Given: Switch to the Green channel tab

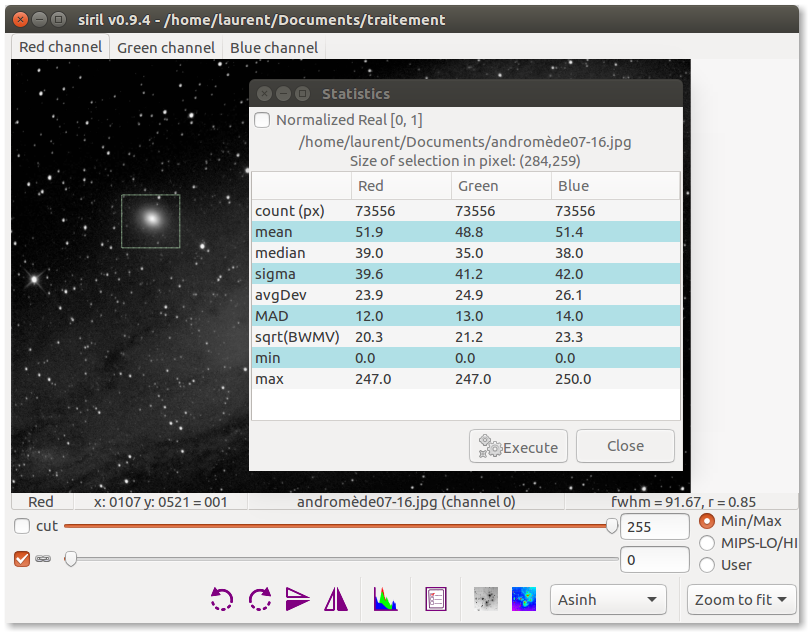Looking at the screenshot, I should pyautogui.click(x=166, y=48).
